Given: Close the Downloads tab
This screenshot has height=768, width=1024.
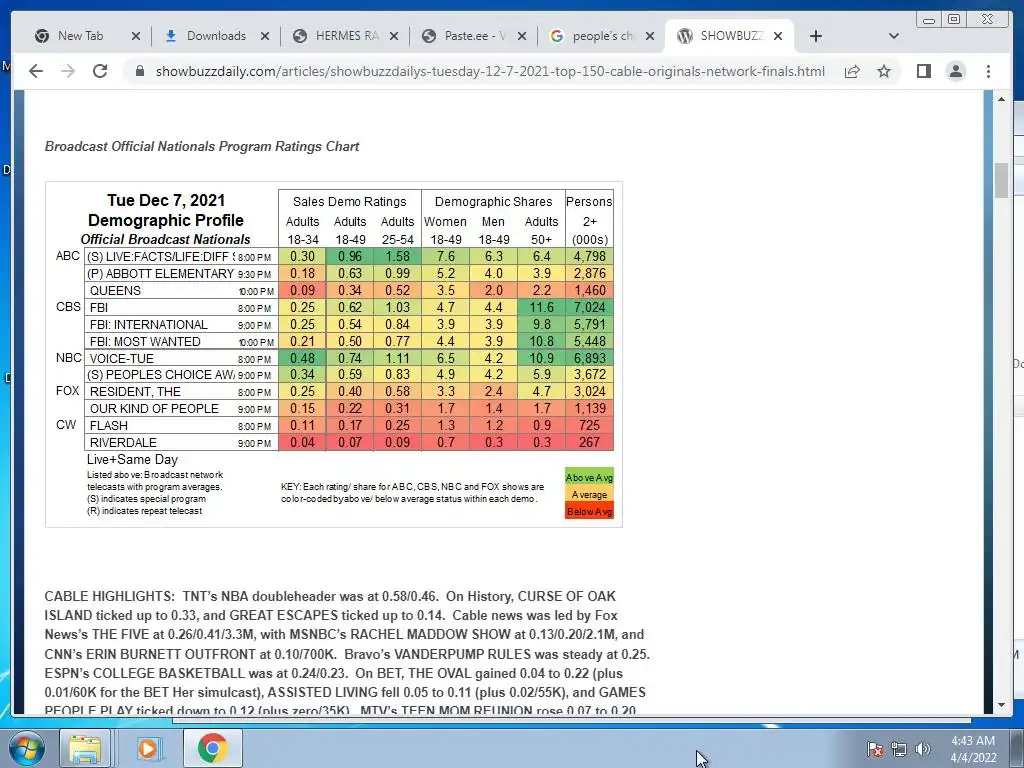Looking at the screenshot, I should (x=264, y=37).
